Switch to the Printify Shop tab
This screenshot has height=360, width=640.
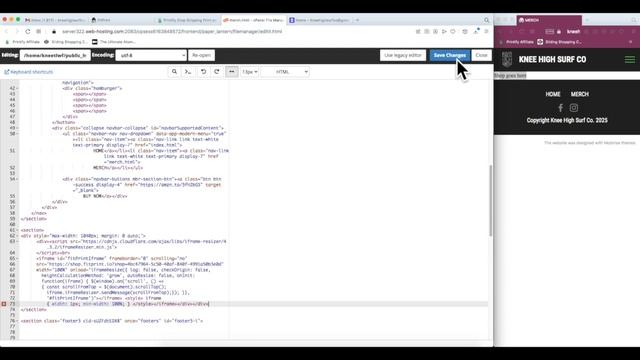(x=187, y=20)
